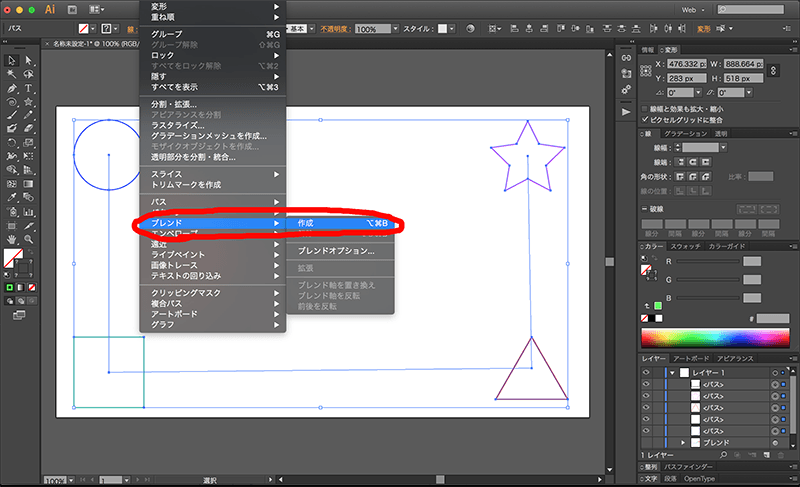
Task: Open the Web workspace switcher dropdown
Action: (x=693, y=10)
